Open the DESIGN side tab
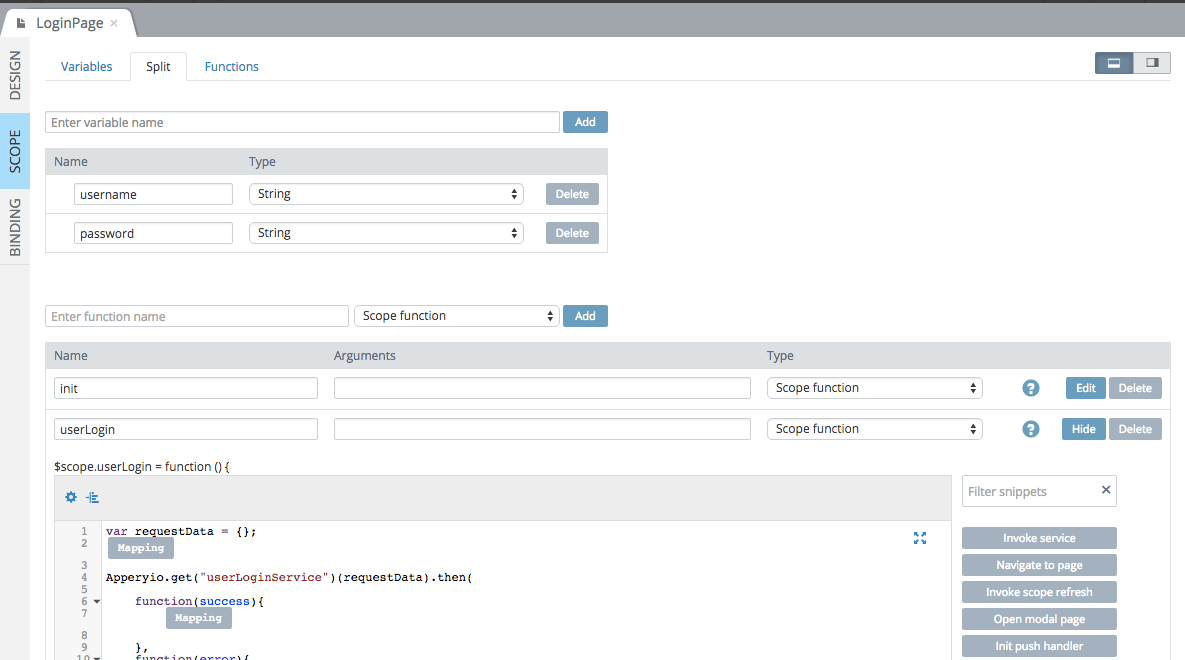Image resolution: width=1185 pixels, height=660 pixels. click(x=15, y=75)
